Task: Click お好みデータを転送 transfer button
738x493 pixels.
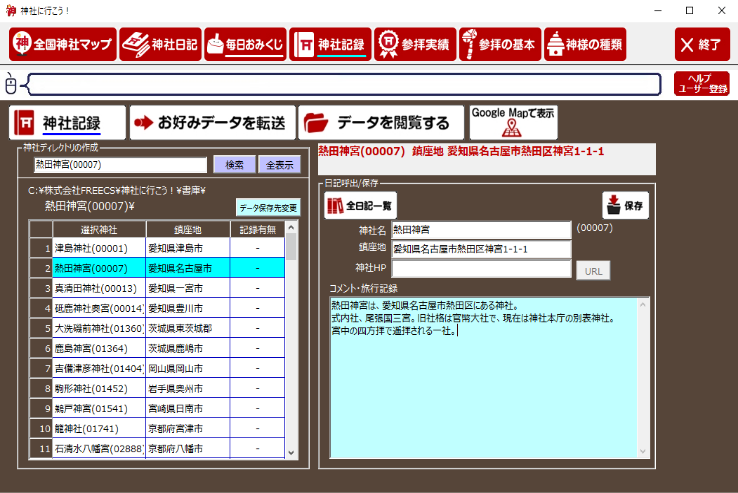Action: point(212,123)
